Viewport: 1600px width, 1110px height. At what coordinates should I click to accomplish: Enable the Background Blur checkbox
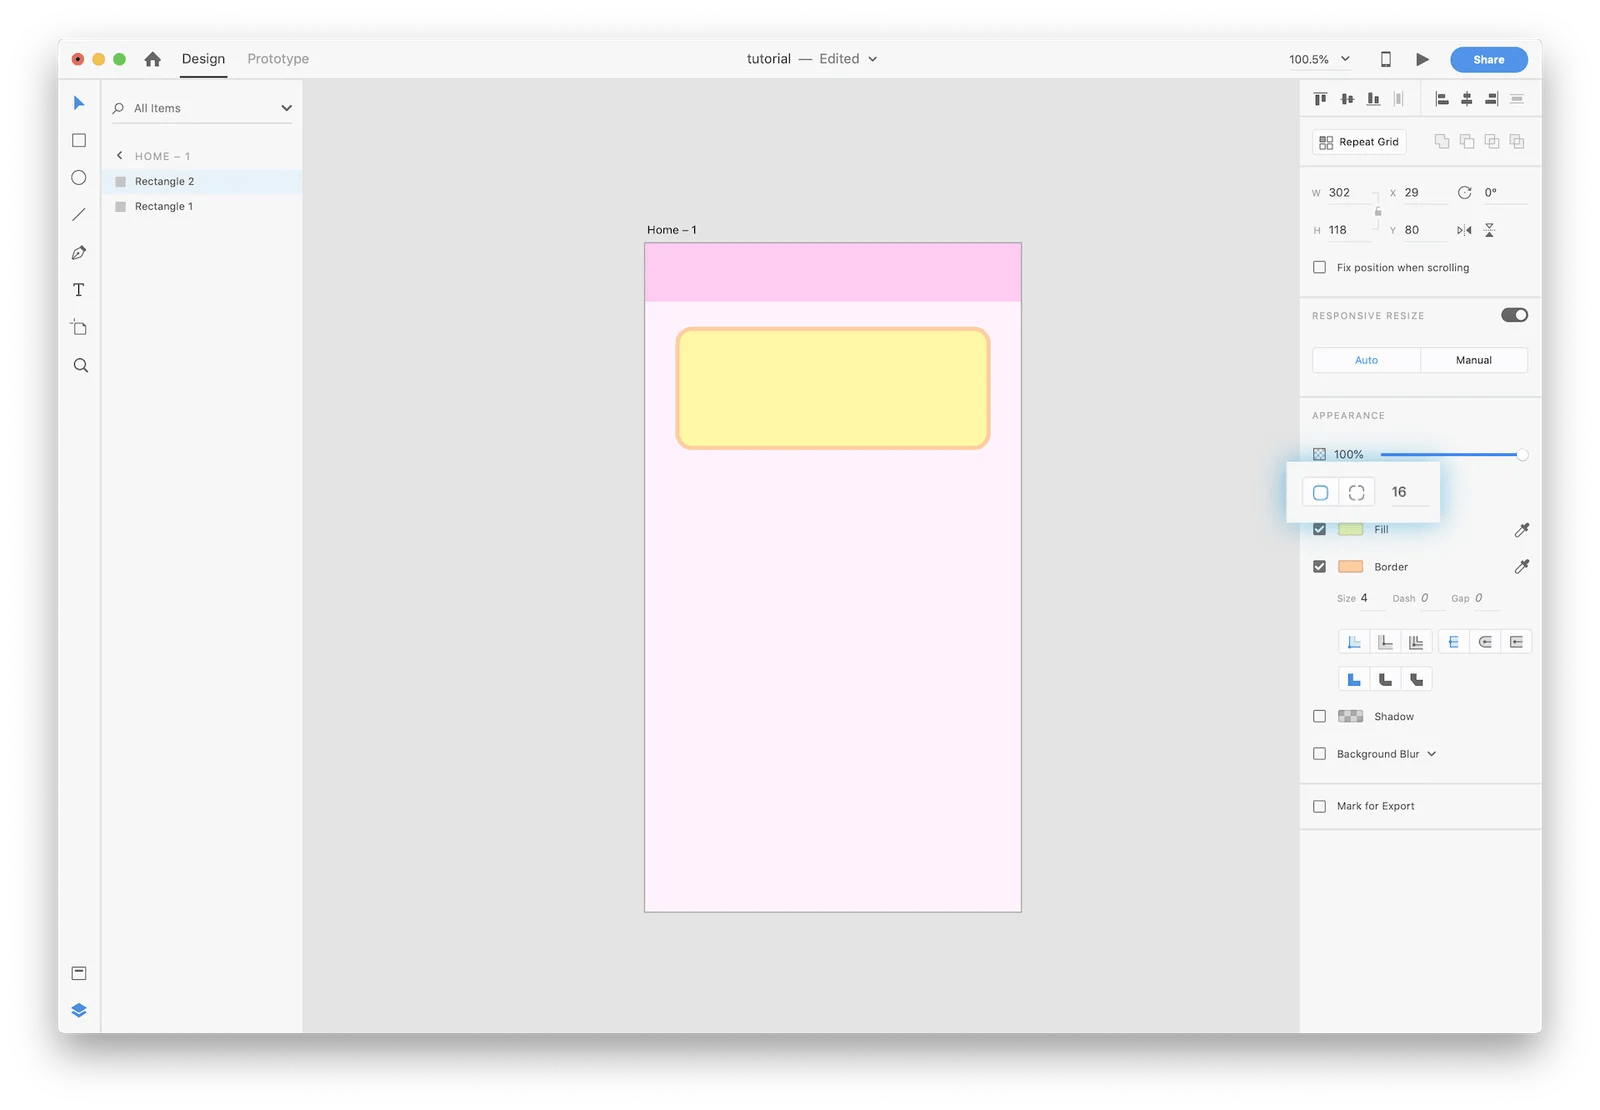1320,754
